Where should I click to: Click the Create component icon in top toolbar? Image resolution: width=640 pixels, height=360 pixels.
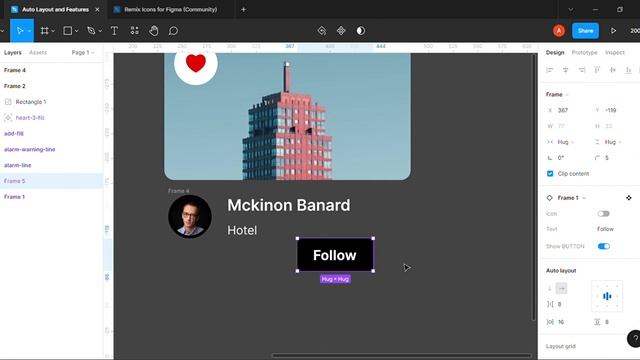(341, 31)
